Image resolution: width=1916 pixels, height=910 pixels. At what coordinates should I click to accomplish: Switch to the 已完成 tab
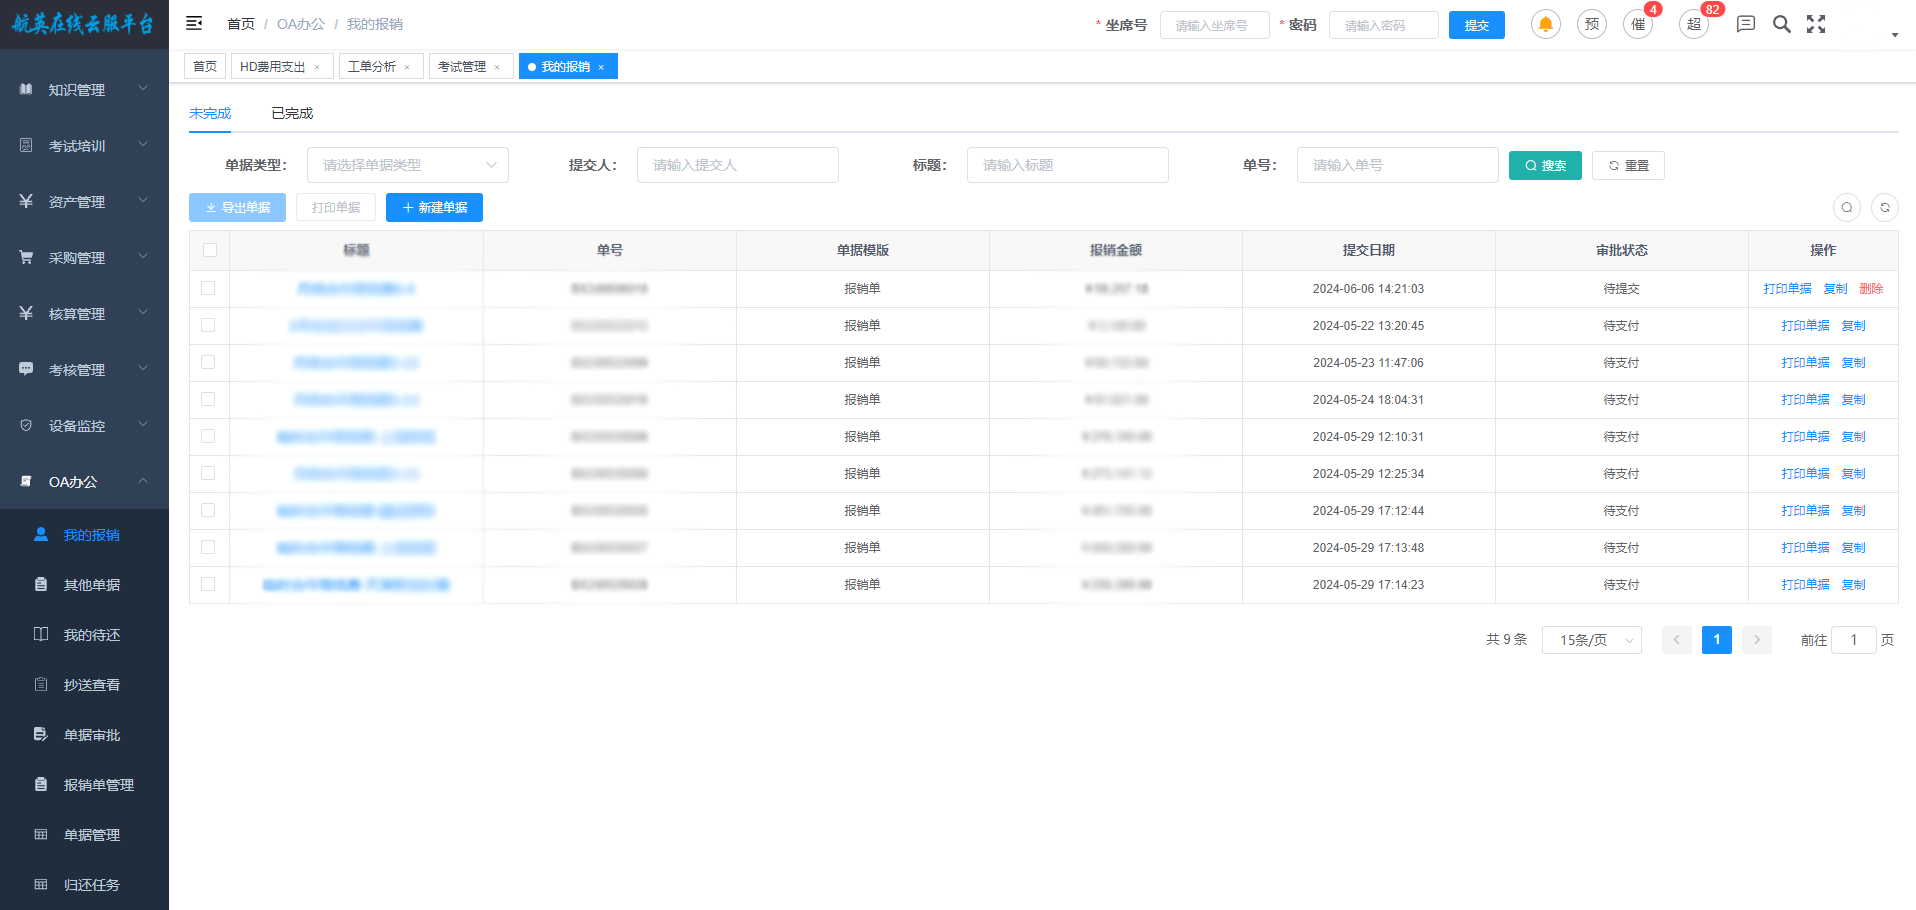(x=292, y=113)
